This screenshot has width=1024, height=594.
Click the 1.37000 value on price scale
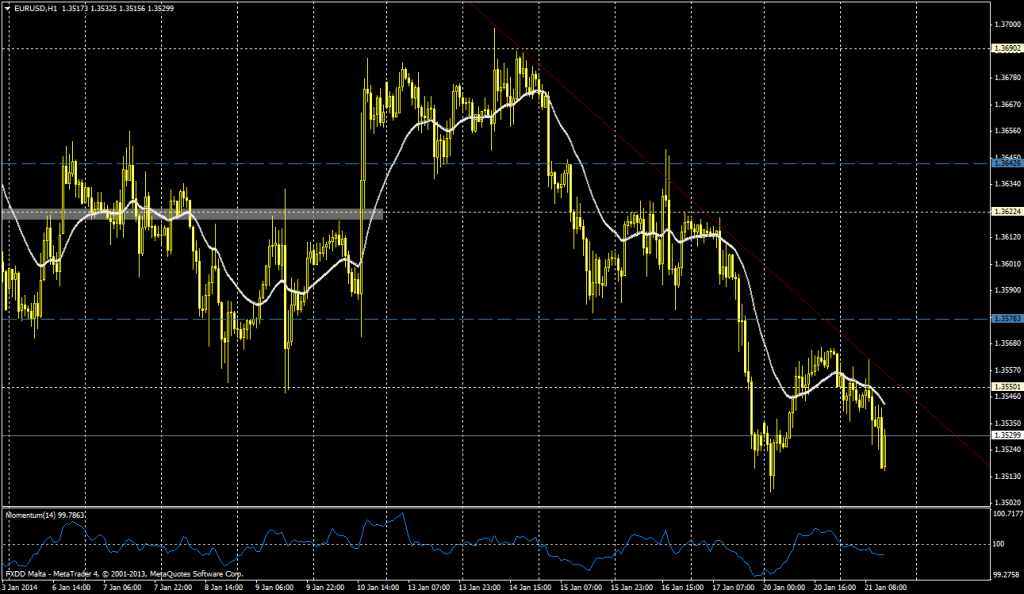tap(1005, 23)
